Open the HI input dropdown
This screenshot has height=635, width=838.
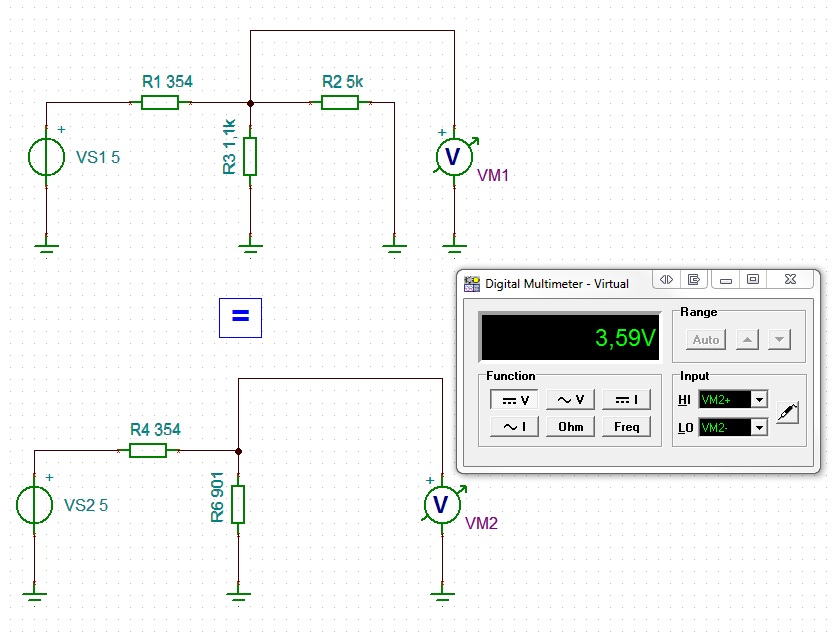759,399
